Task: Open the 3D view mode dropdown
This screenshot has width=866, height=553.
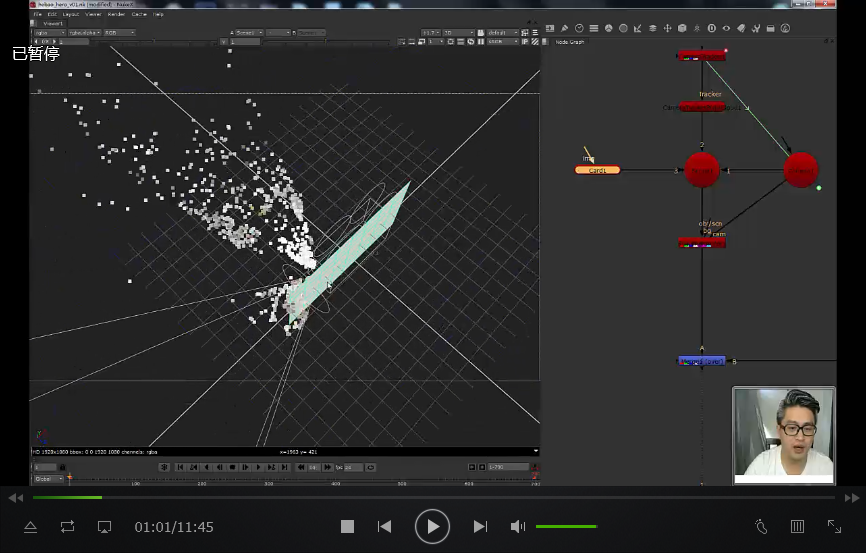Action: tap(459, 33)
